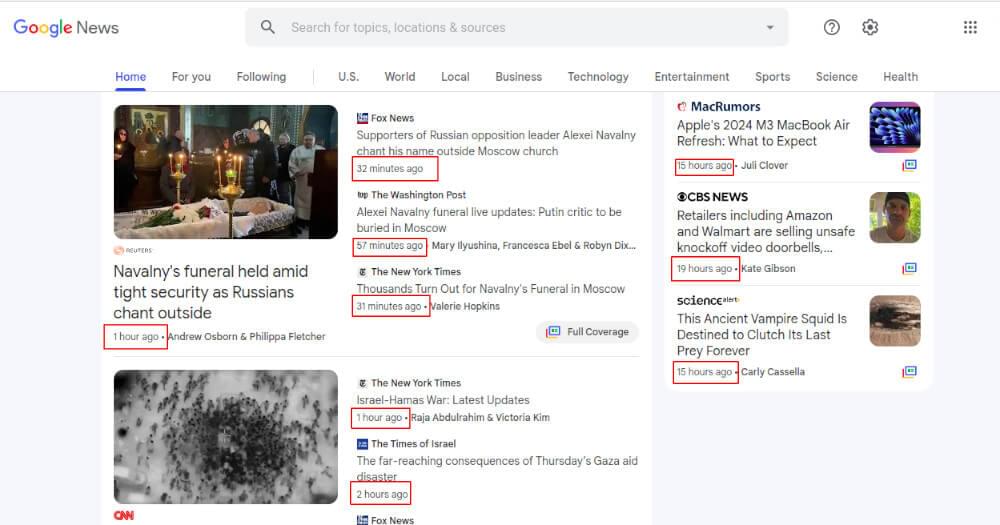Click the 57 minutes ago timestamp

390,246
